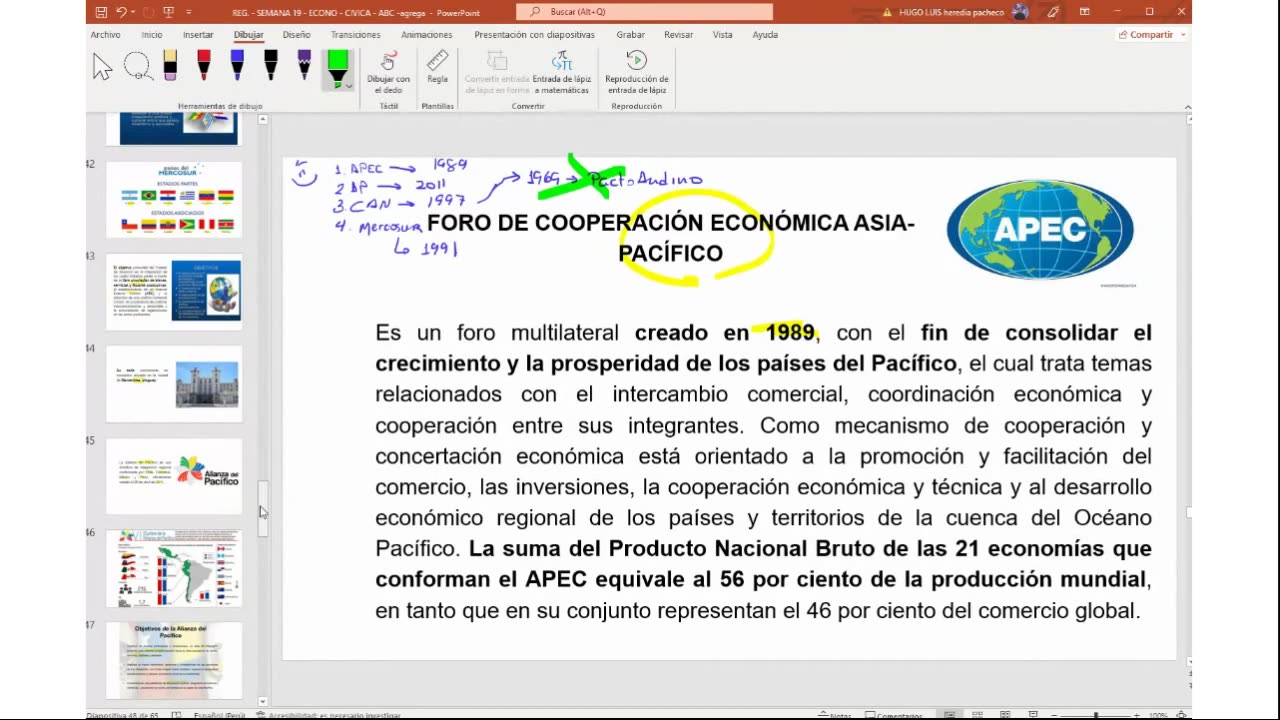Viewport: 1280px width, 720px height.
Task: Click thumbnail panel scroll up arrow
Action: [x=263, y=119]
